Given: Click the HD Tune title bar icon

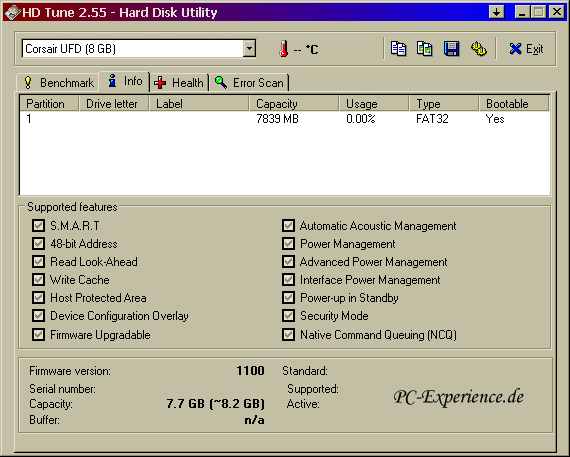Looking at the screenshot, I should 12,12.
